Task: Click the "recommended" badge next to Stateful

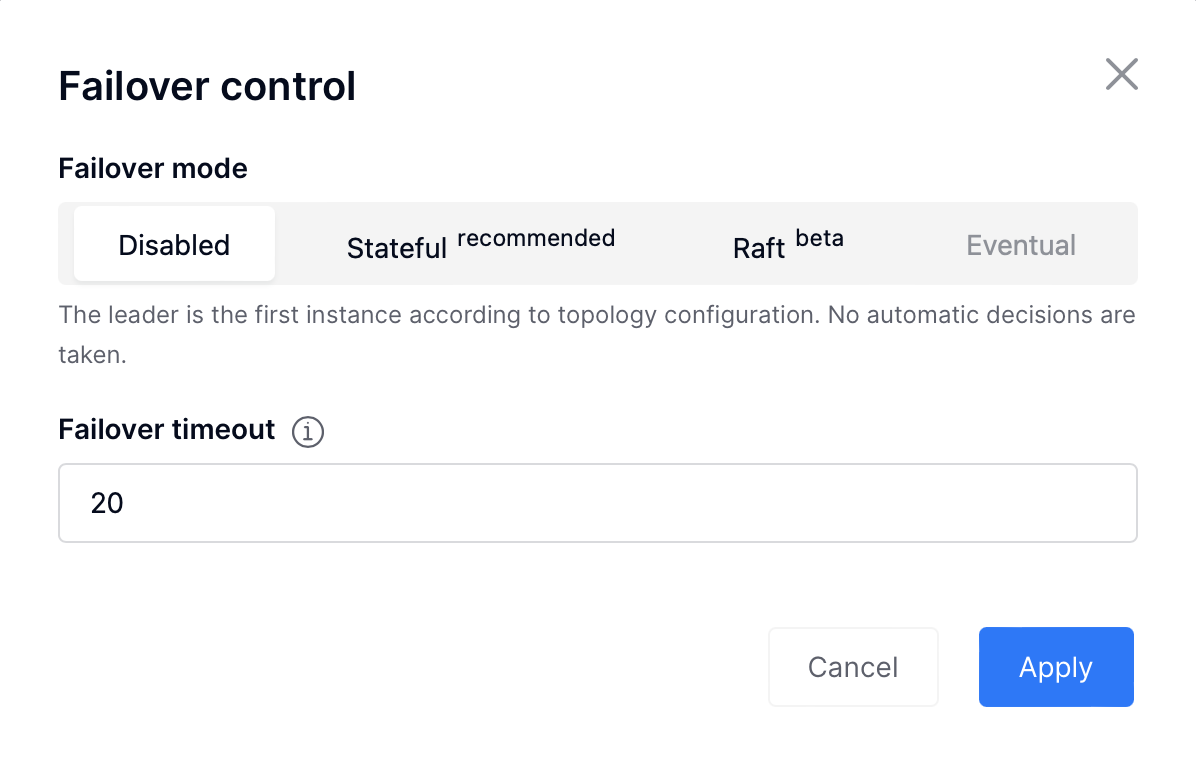Action: coord(535,238)
